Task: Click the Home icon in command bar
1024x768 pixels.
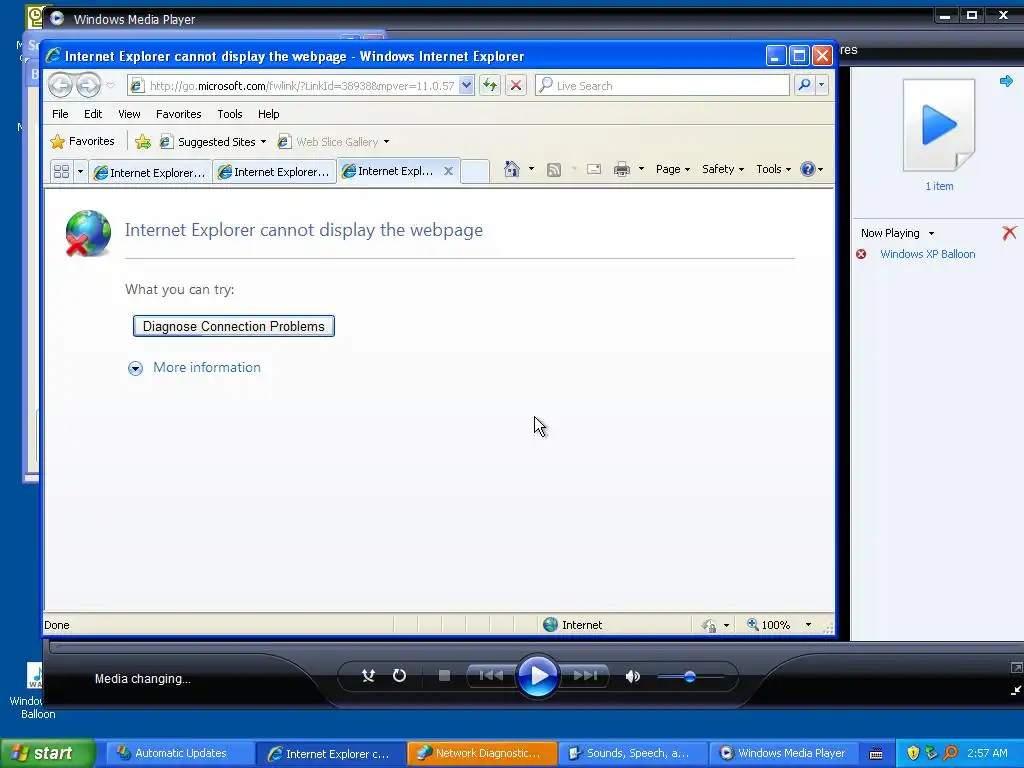Action: click(511, 170)
